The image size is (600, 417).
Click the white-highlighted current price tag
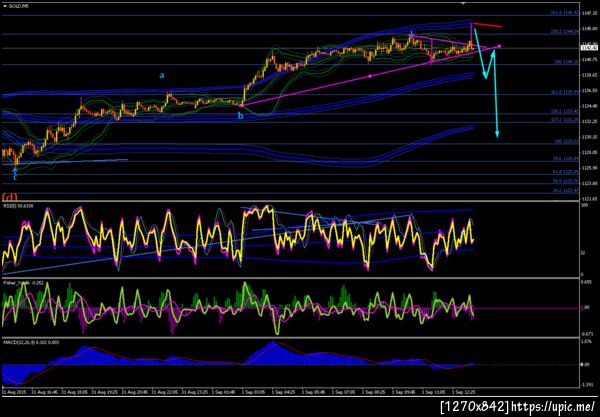click(x=589, y=47)
